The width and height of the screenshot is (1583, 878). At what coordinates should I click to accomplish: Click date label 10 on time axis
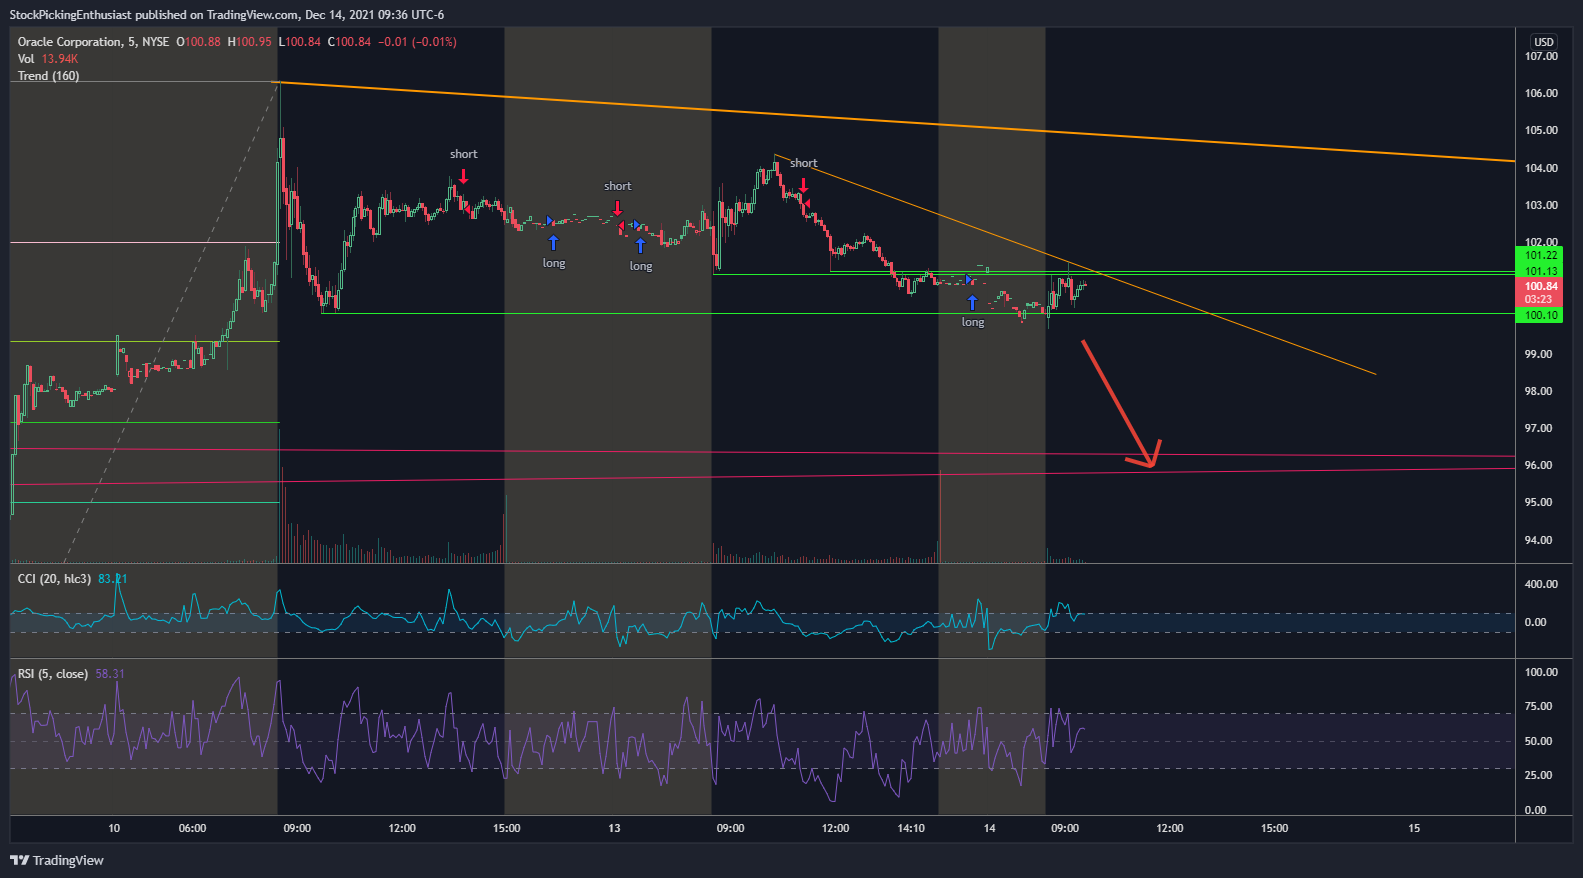114,828
